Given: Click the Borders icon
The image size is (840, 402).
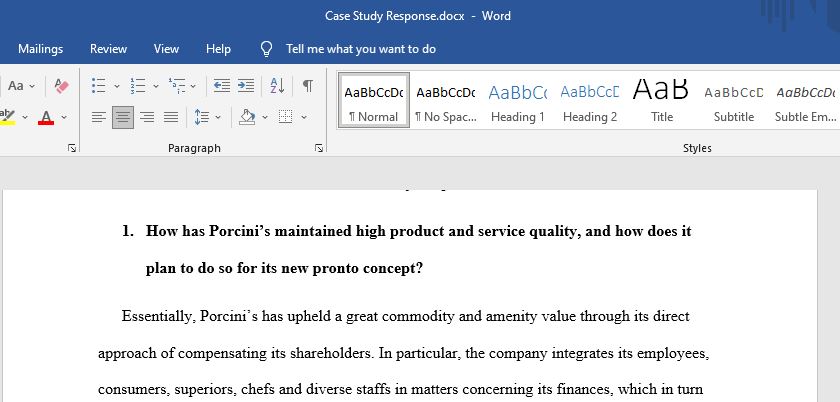Looking at the screenshot, I should point(286,117).
